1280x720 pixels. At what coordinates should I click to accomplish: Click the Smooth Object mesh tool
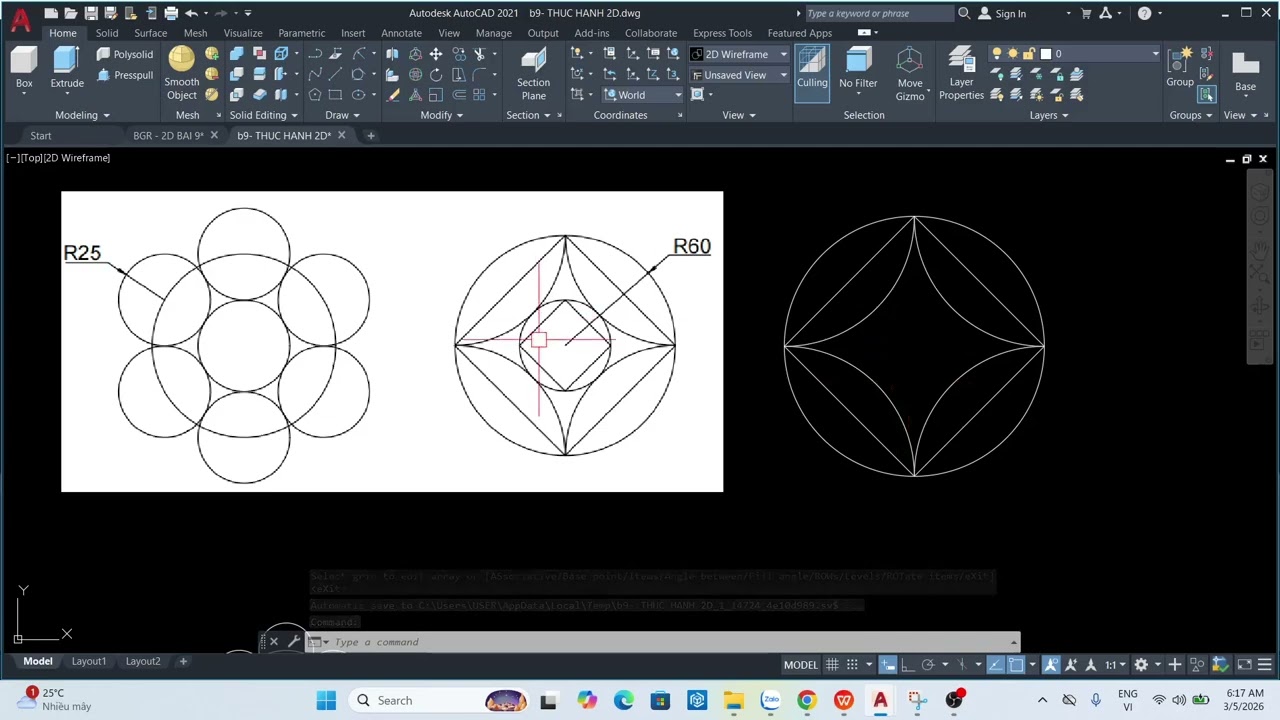182,73
